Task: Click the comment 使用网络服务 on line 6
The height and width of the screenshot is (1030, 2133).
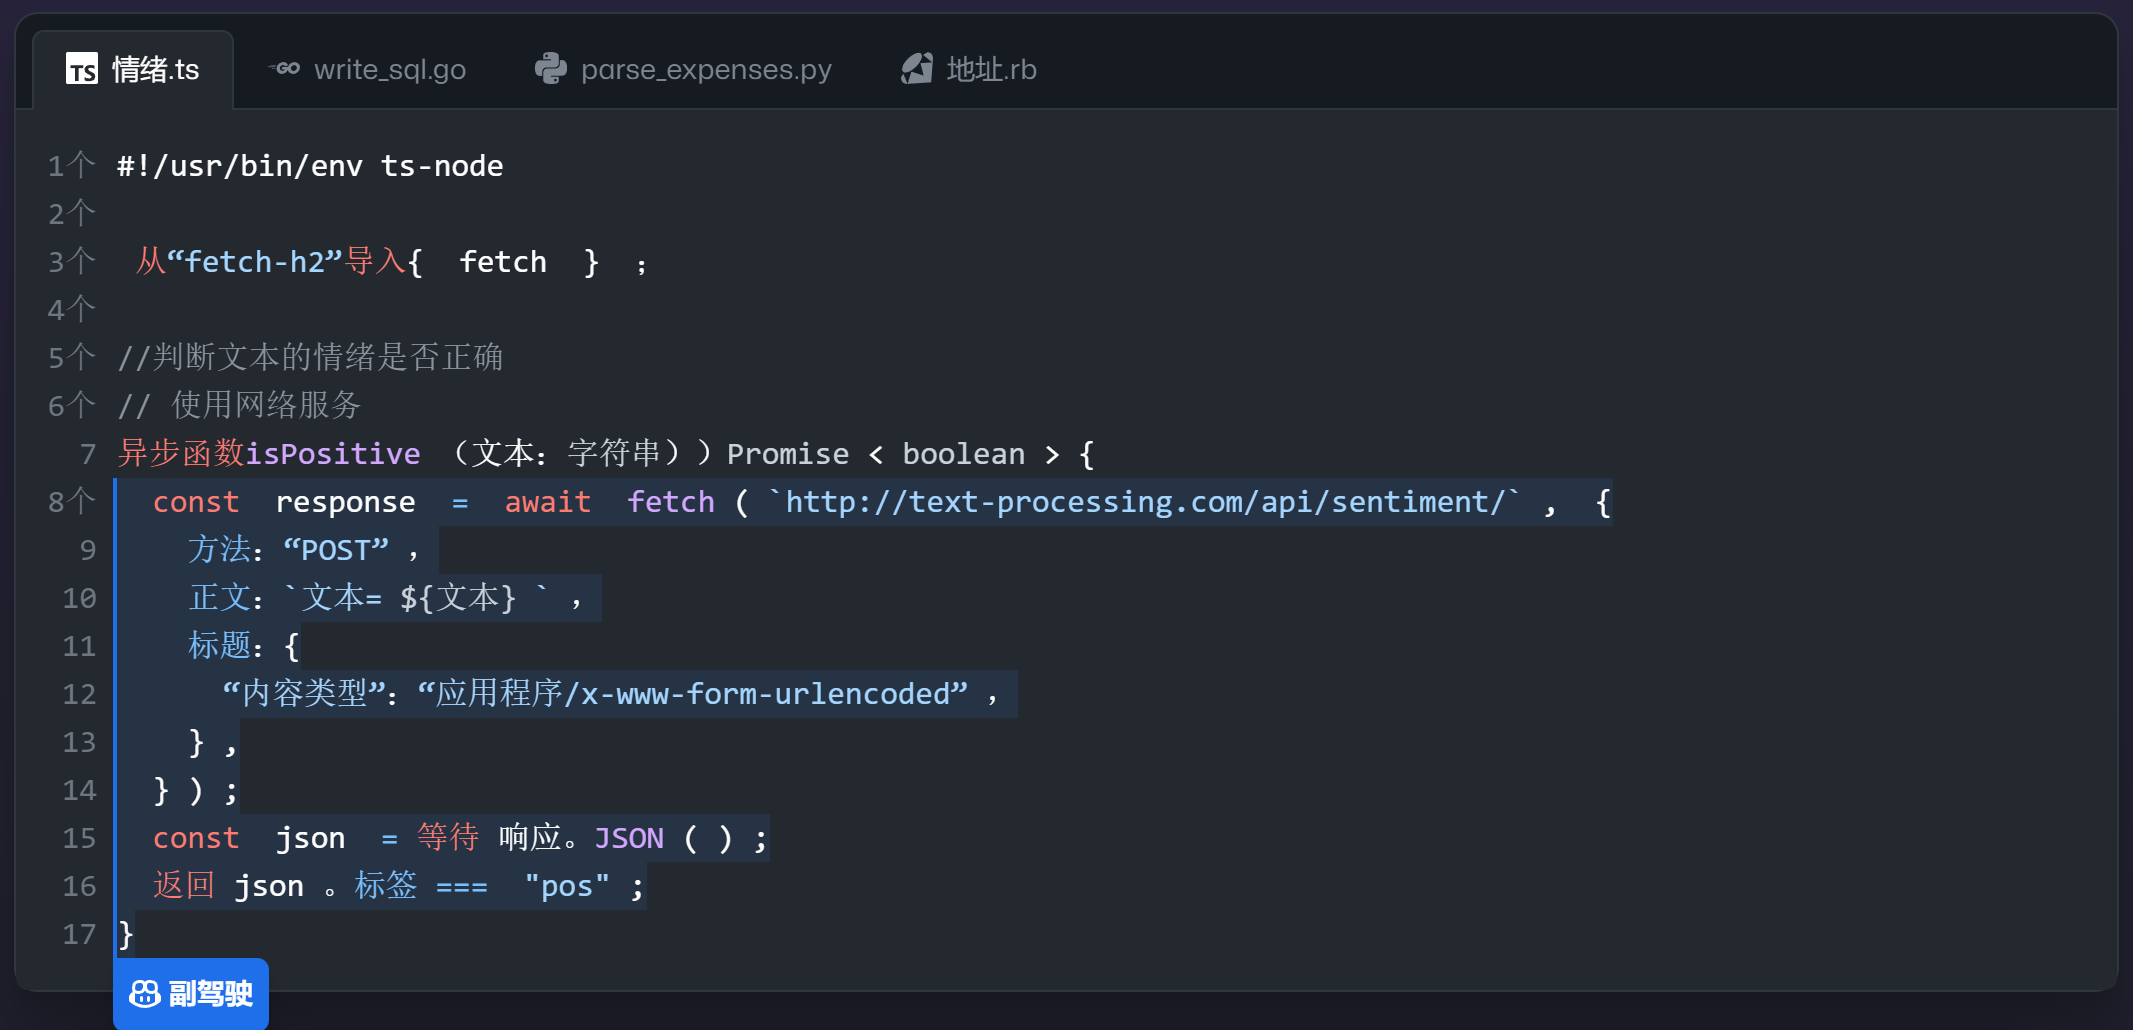Action: [x=265, y=405]
